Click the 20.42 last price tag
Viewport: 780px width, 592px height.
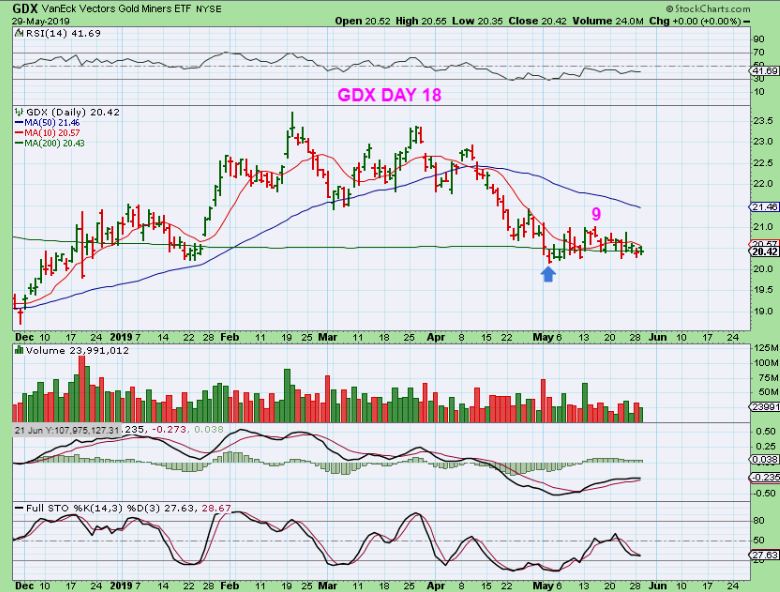point(765,252)
